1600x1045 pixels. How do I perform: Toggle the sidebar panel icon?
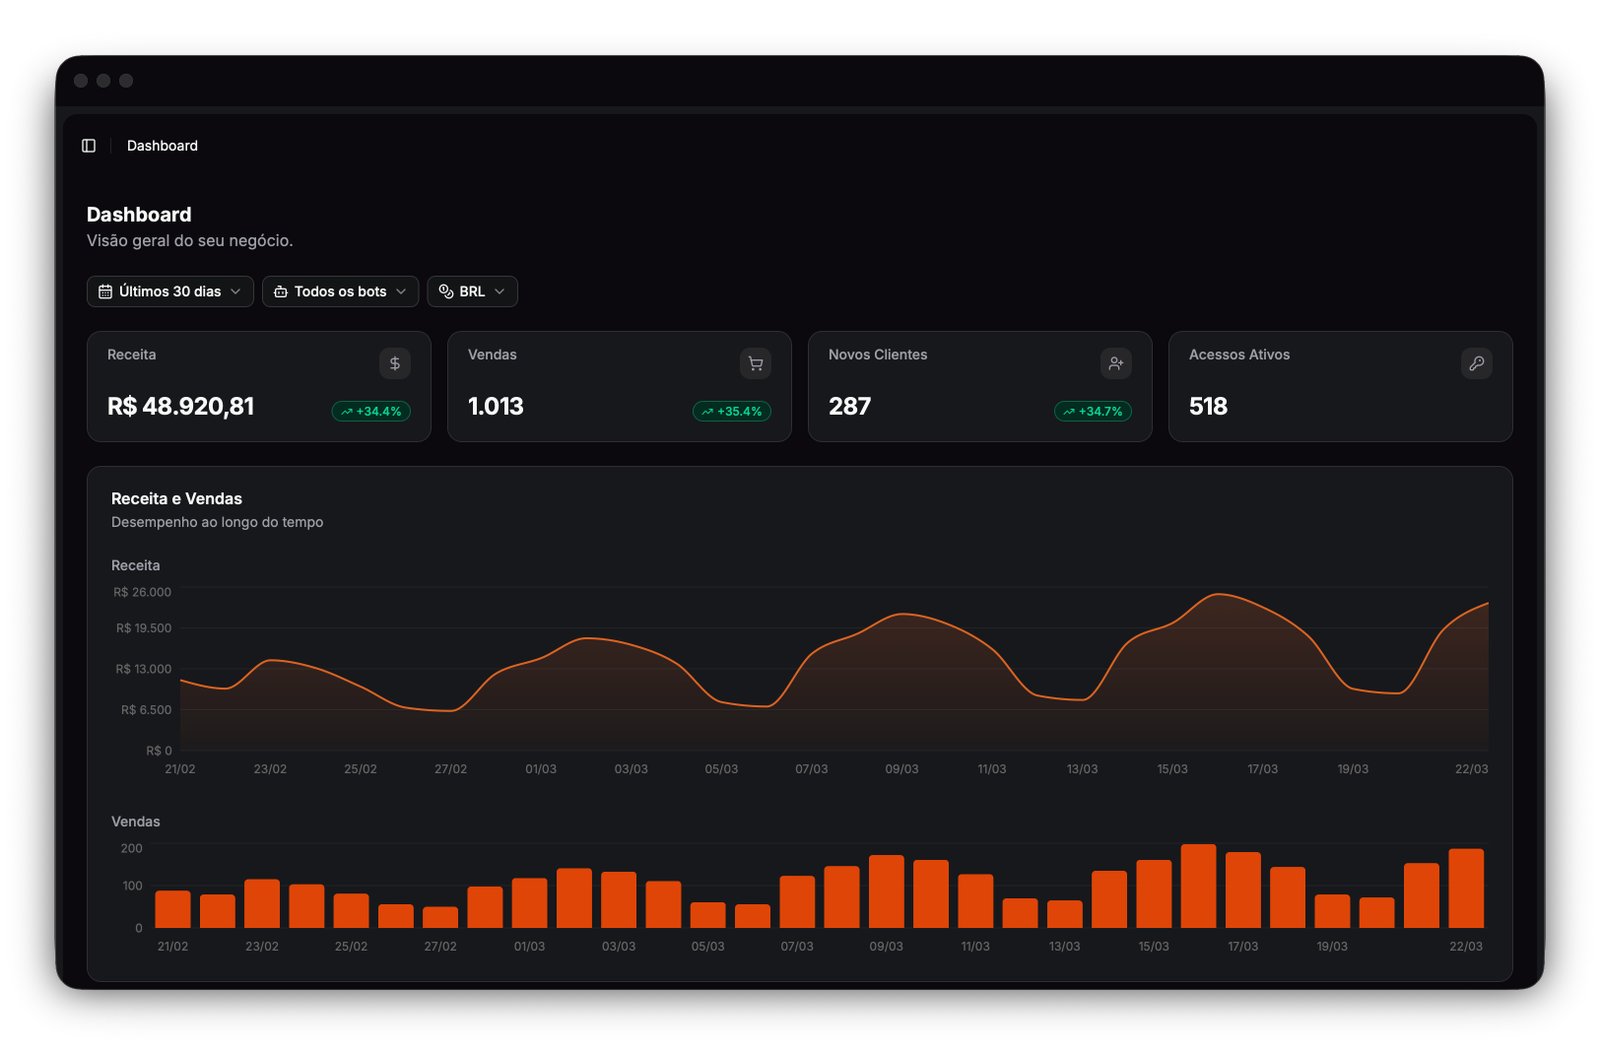click(89, 146)
